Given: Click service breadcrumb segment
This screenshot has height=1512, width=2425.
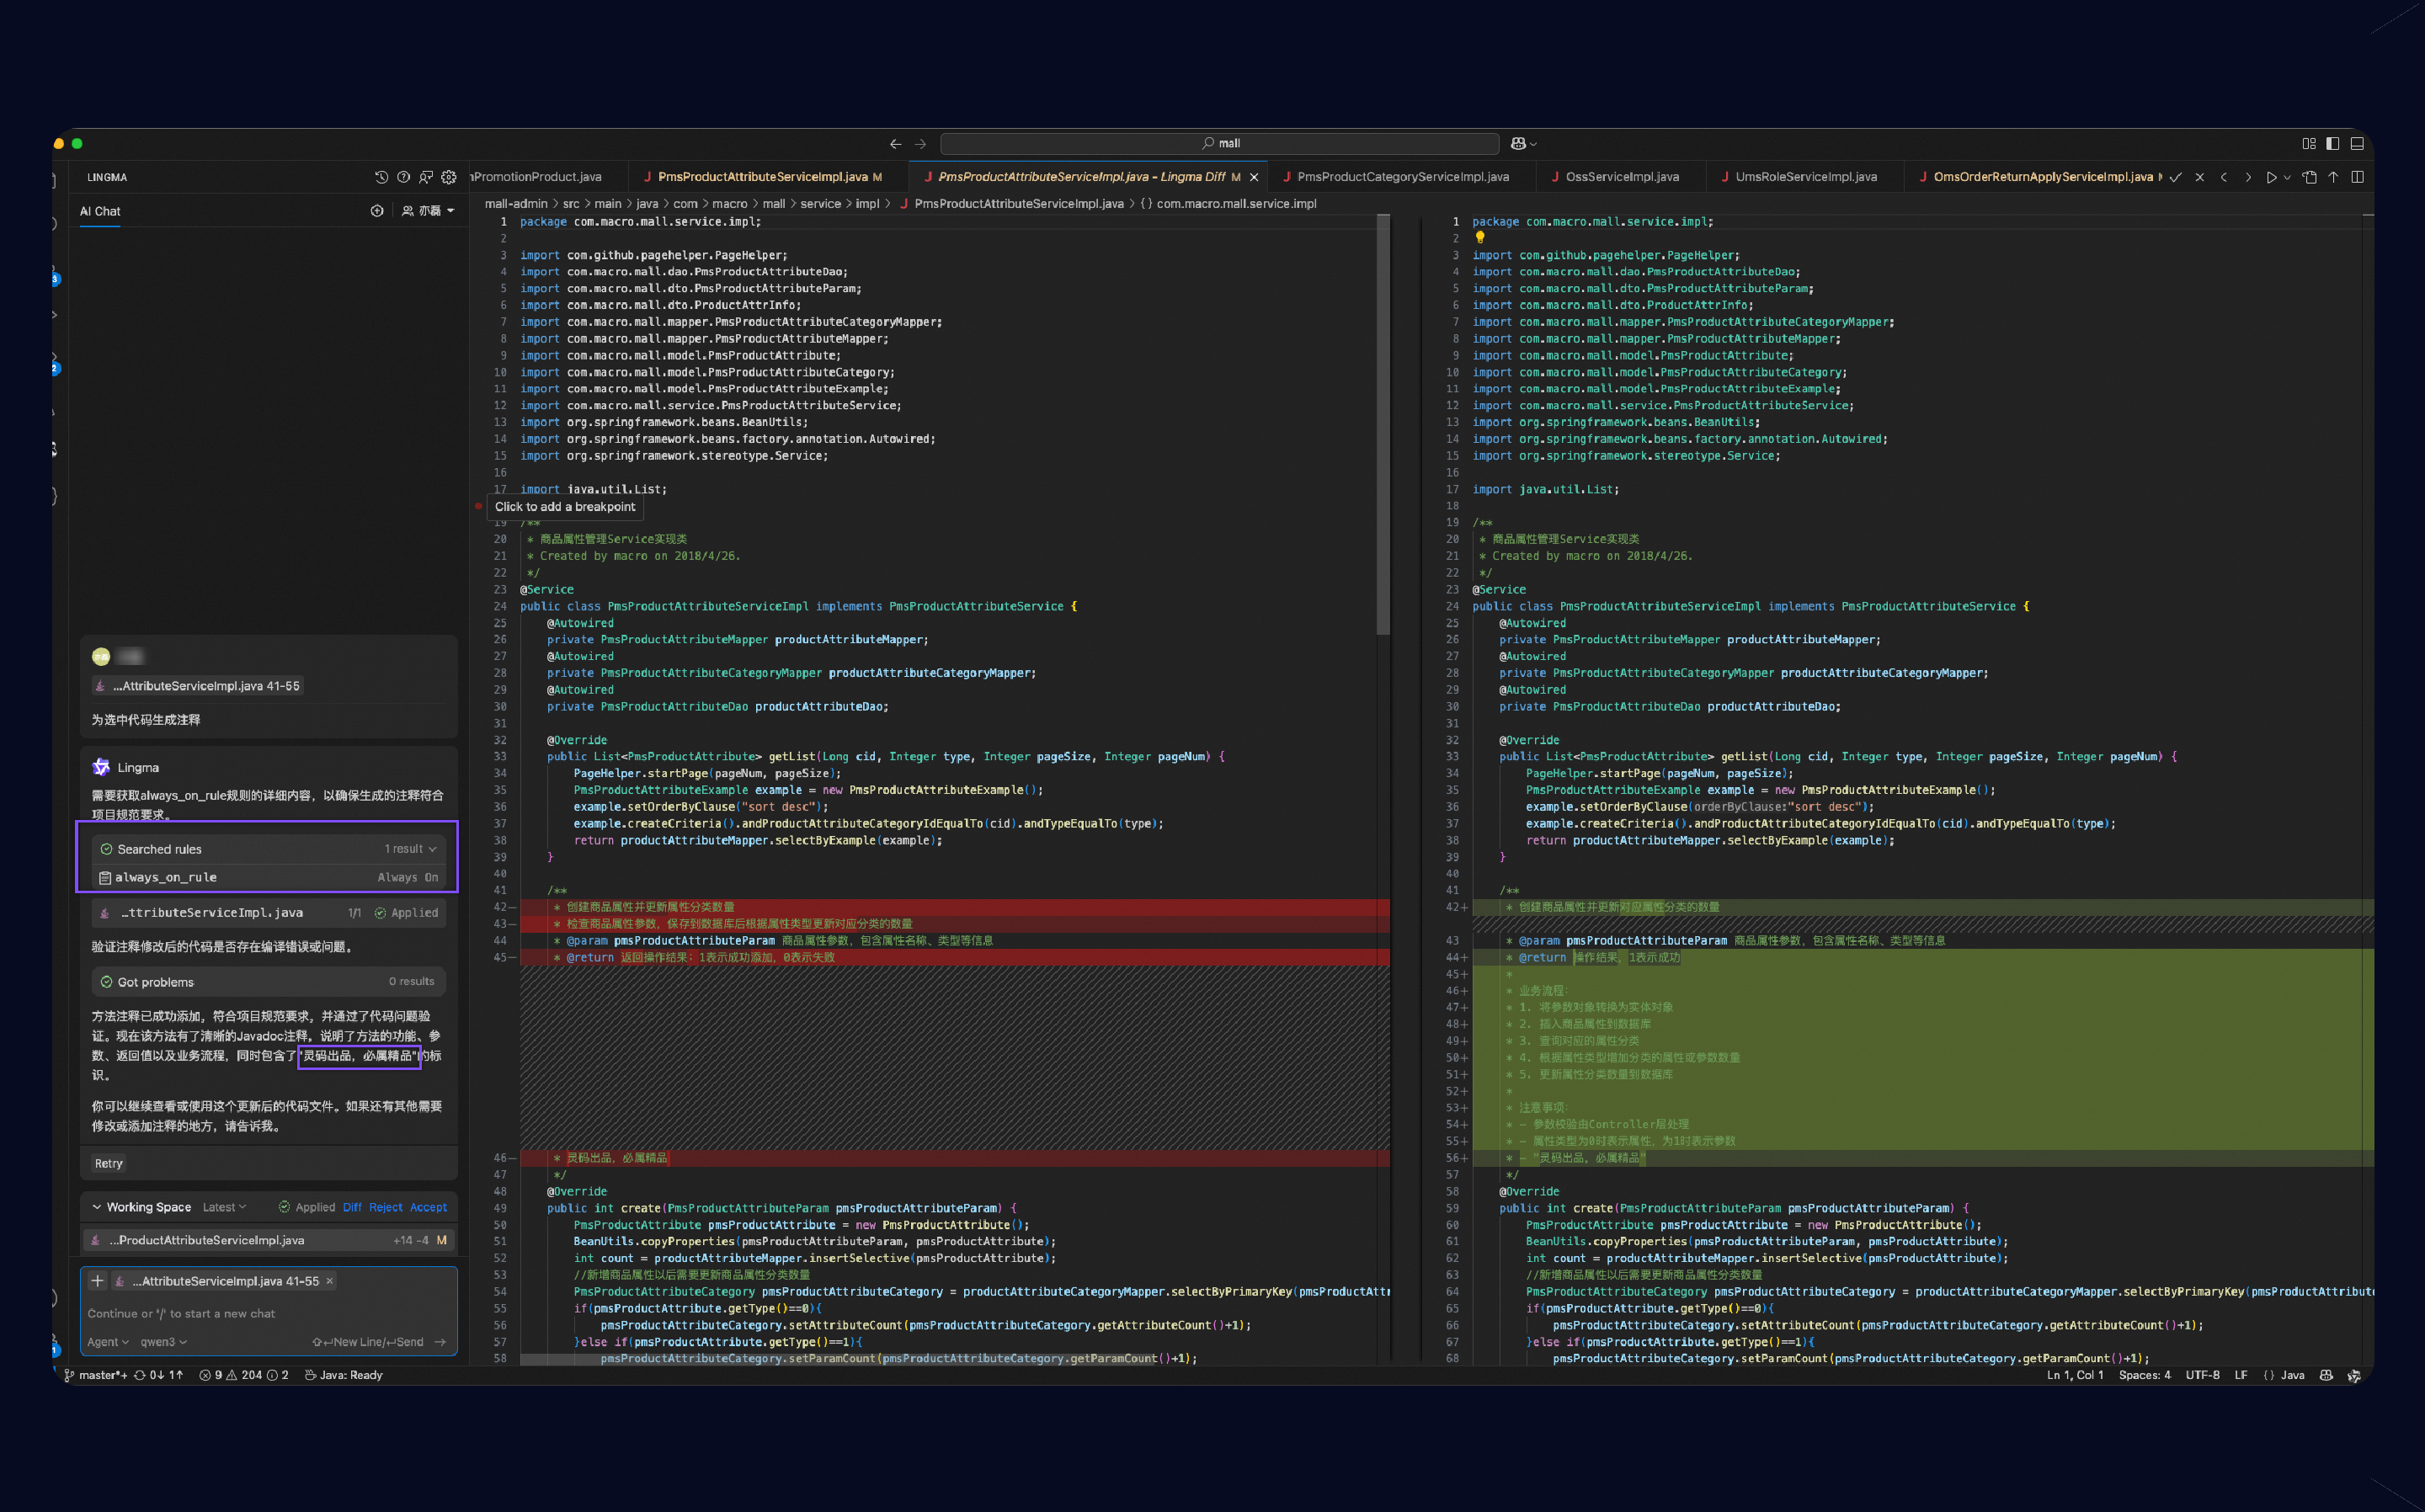Looking at the screenshot, I should 820,204.
